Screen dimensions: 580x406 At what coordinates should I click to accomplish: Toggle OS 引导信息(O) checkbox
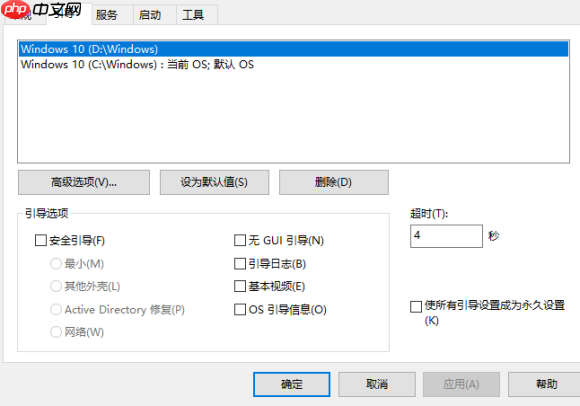[x=240, y=309]
